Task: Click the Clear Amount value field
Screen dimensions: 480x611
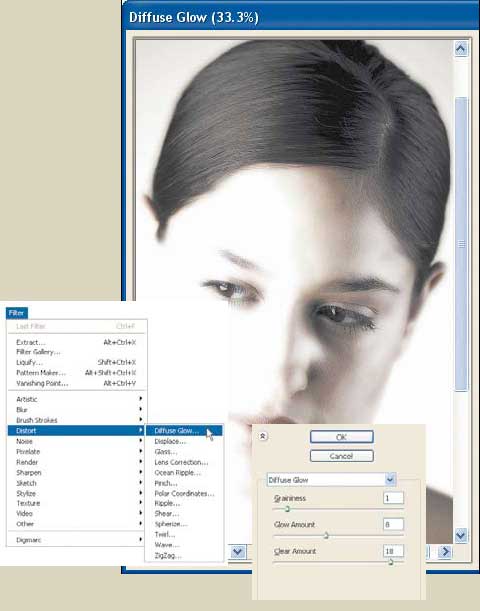Action: 393,551
